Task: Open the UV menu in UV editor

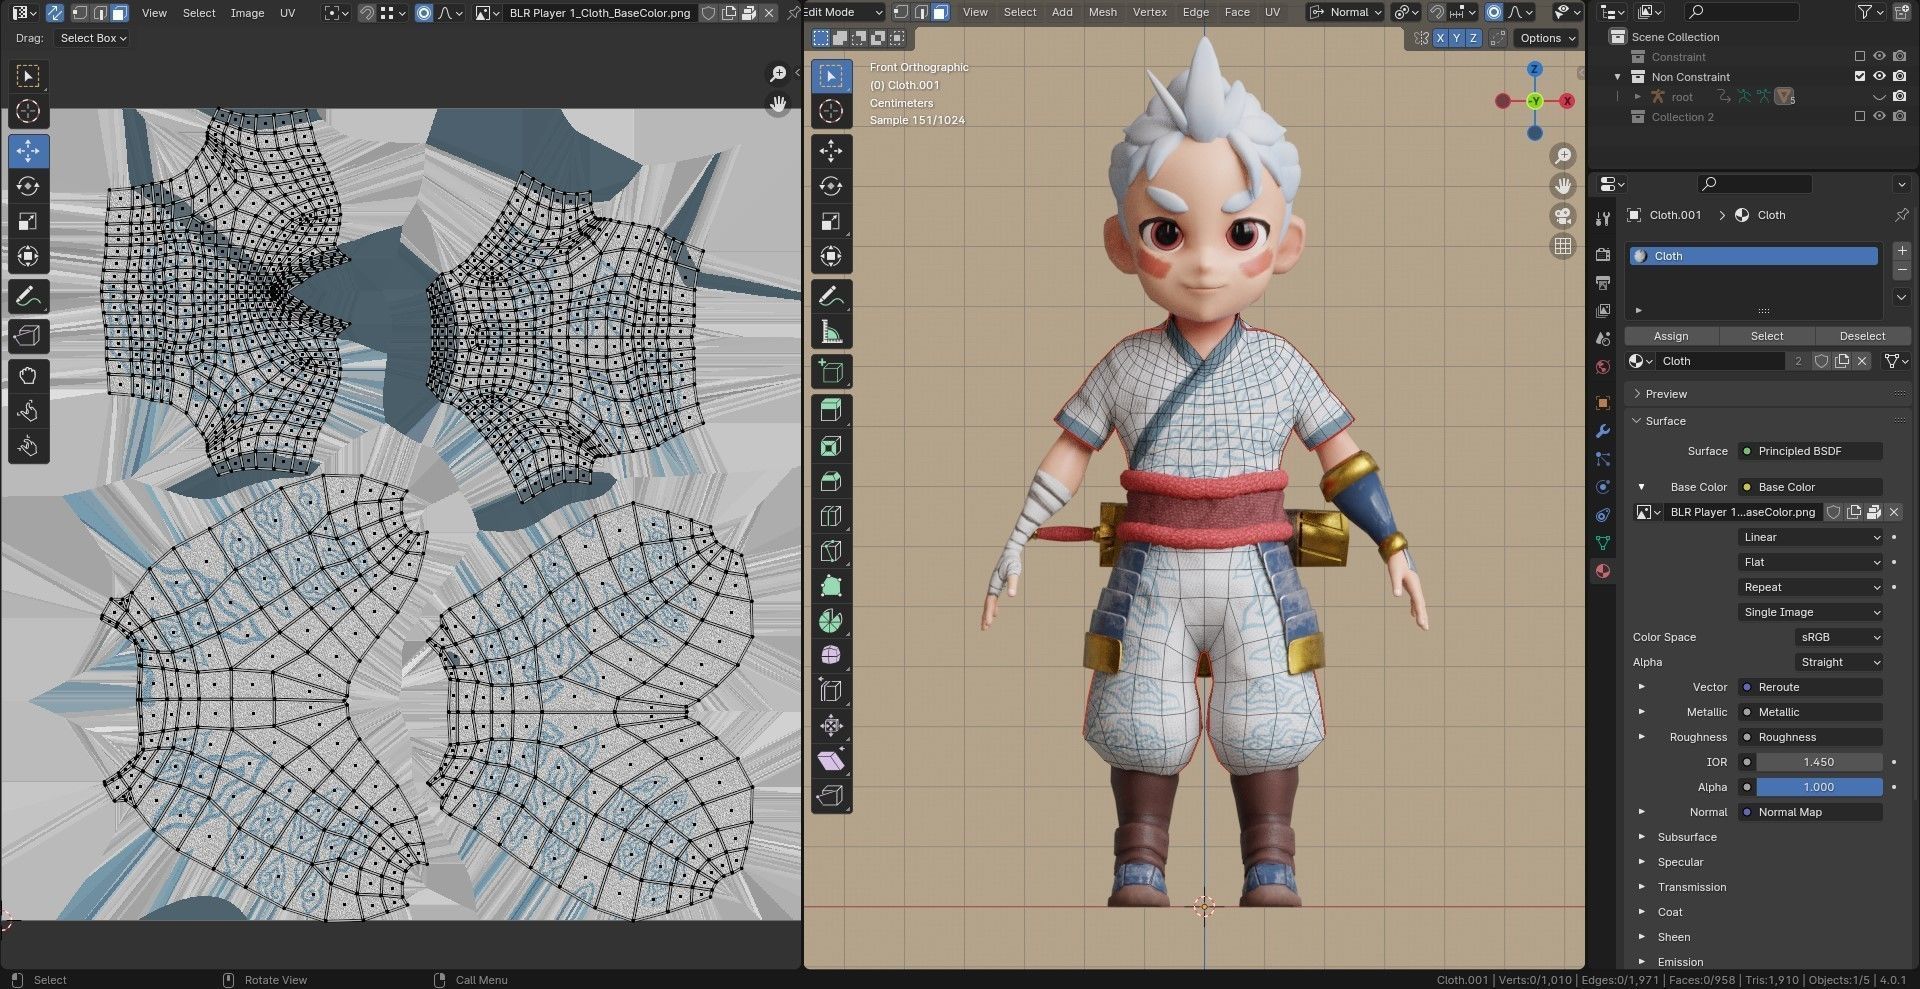Action: click(287, 13)
